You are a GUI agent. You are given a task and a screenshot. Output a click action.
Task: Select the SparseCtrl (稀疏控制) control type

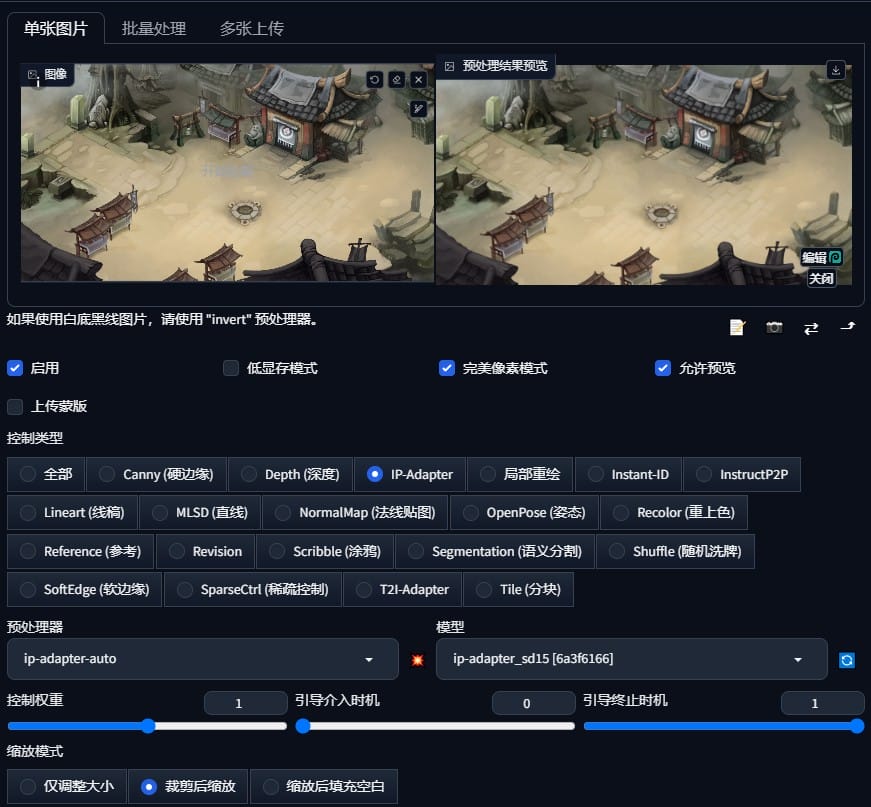click(253, 590)
